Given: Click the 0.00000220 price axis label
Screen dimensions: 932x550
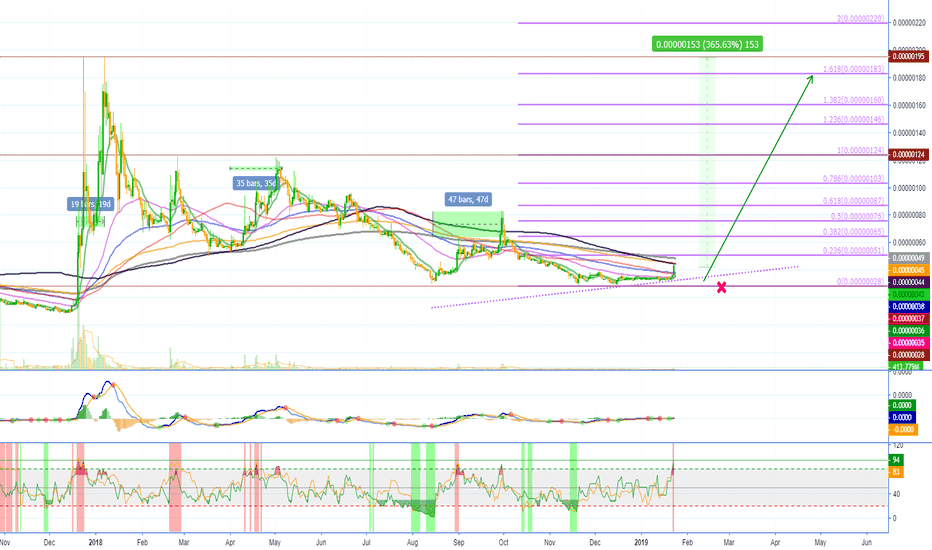Looking at the screenshot, I should coord(909,23).
